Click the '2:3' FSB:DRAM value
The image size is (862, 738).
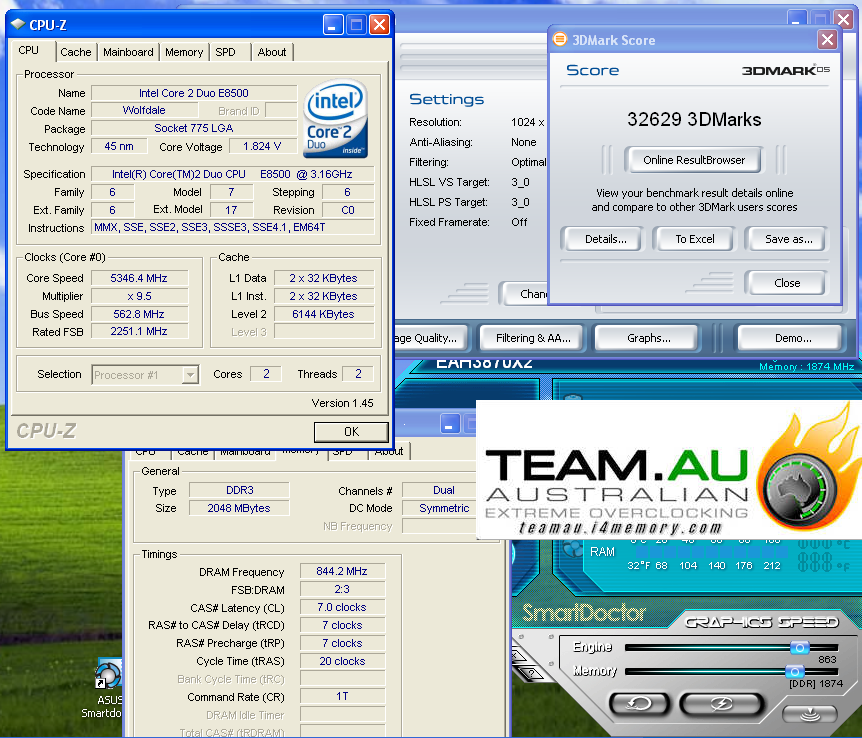342,589
